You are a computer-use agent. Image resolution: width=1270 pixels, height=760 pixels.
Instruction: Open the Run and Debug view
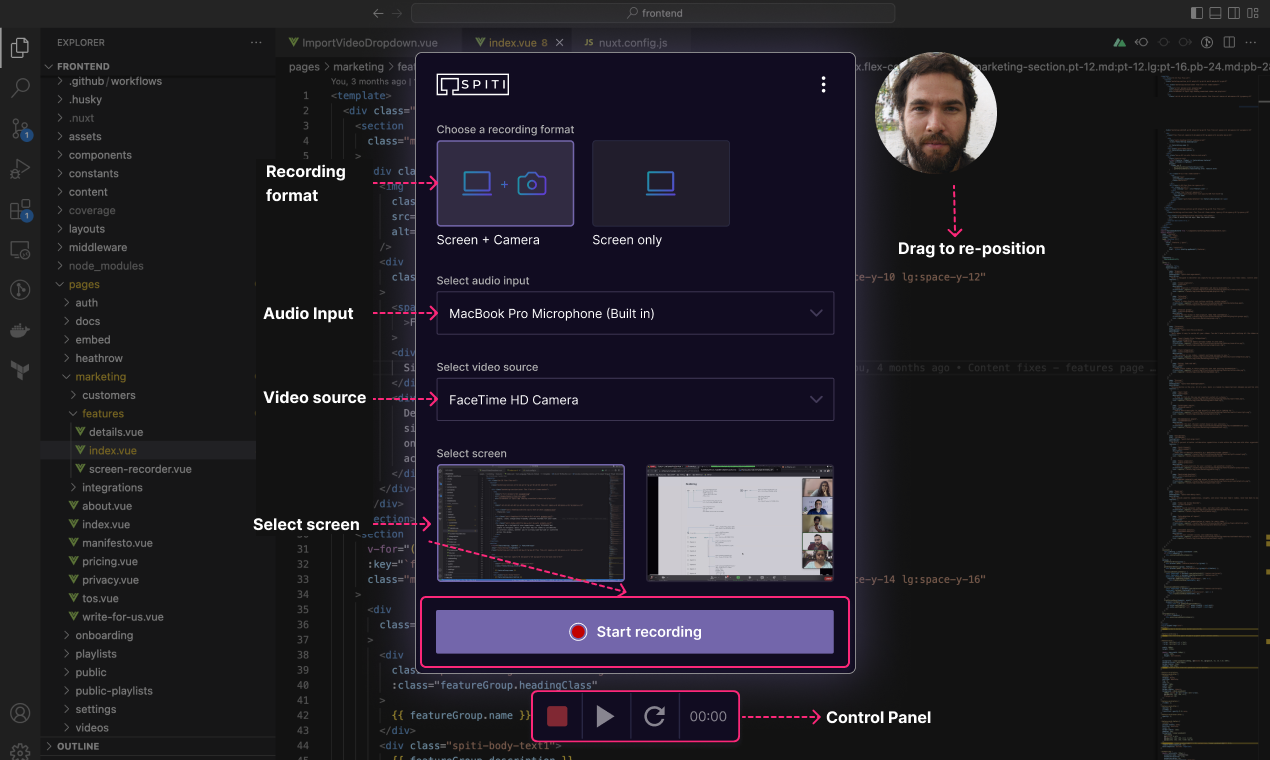[x=20, y=169]
